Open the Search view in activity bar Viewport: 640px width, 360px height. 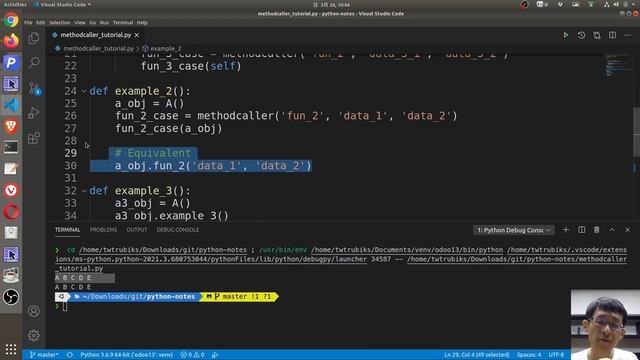click(34, 62)
